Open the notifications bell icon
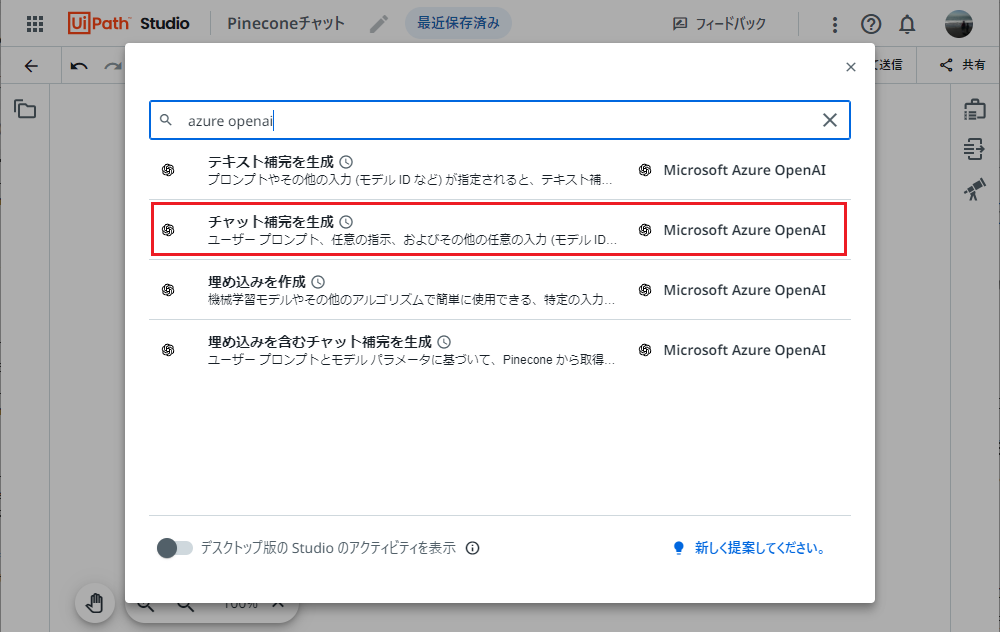Screen dimensions: 1000x632 pos(907,24)
